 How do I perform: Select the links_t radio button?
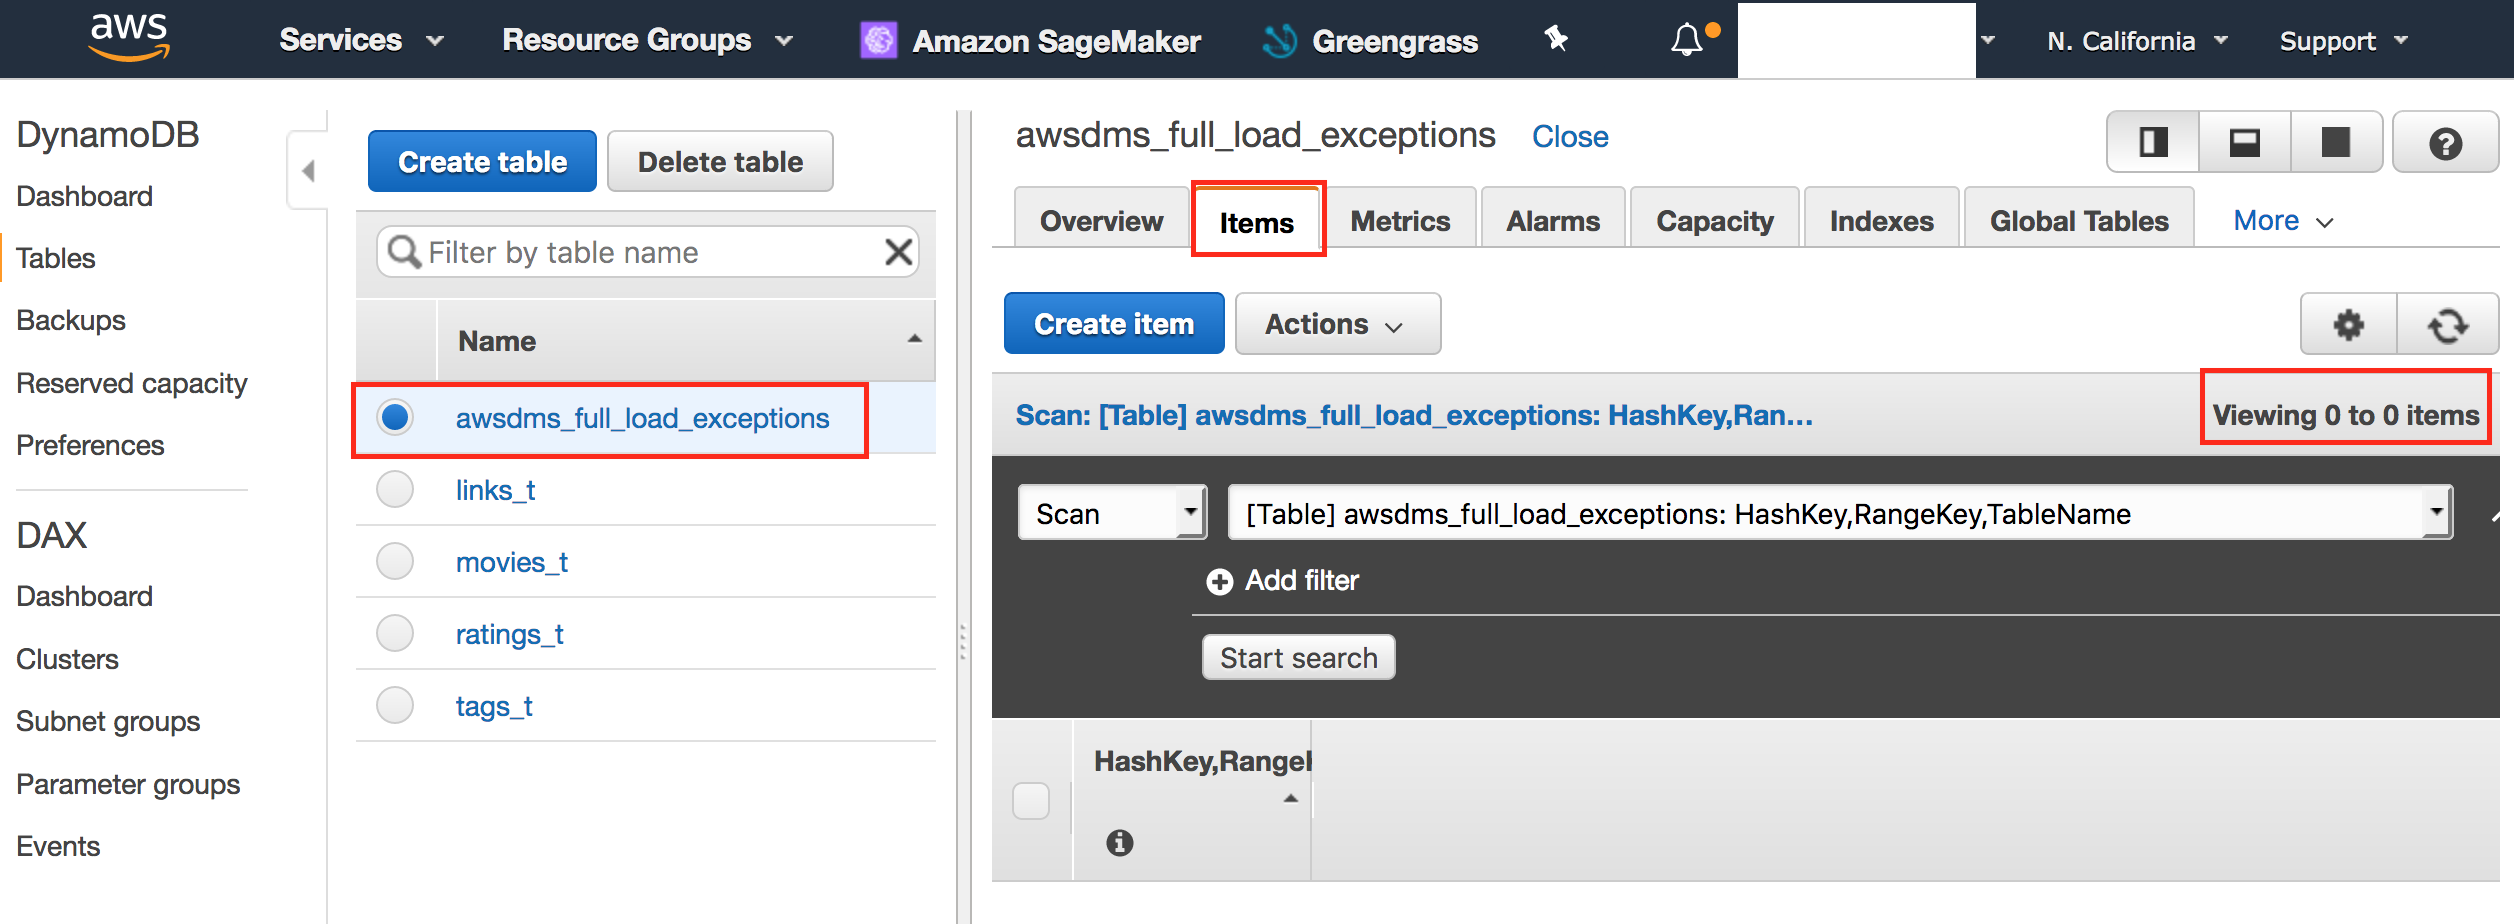[x=395, y=490]
